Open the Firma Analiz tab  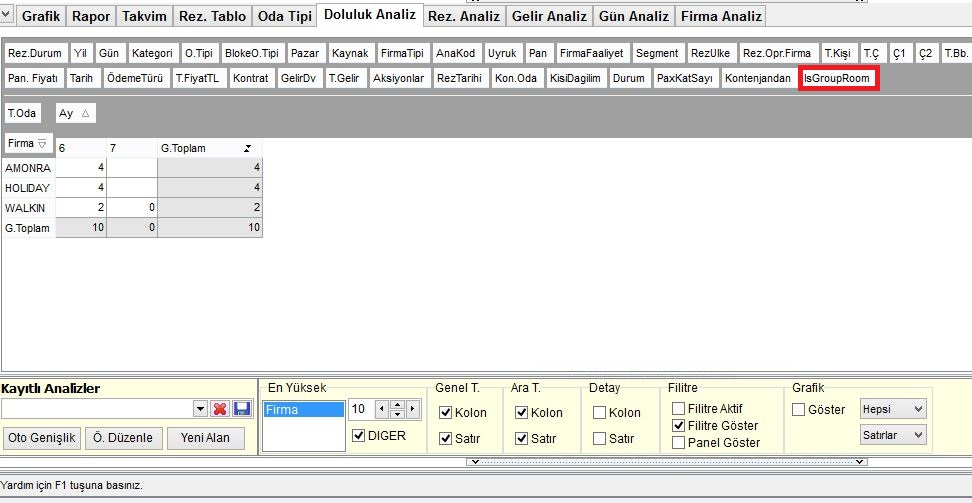click(x=720, y=16)
